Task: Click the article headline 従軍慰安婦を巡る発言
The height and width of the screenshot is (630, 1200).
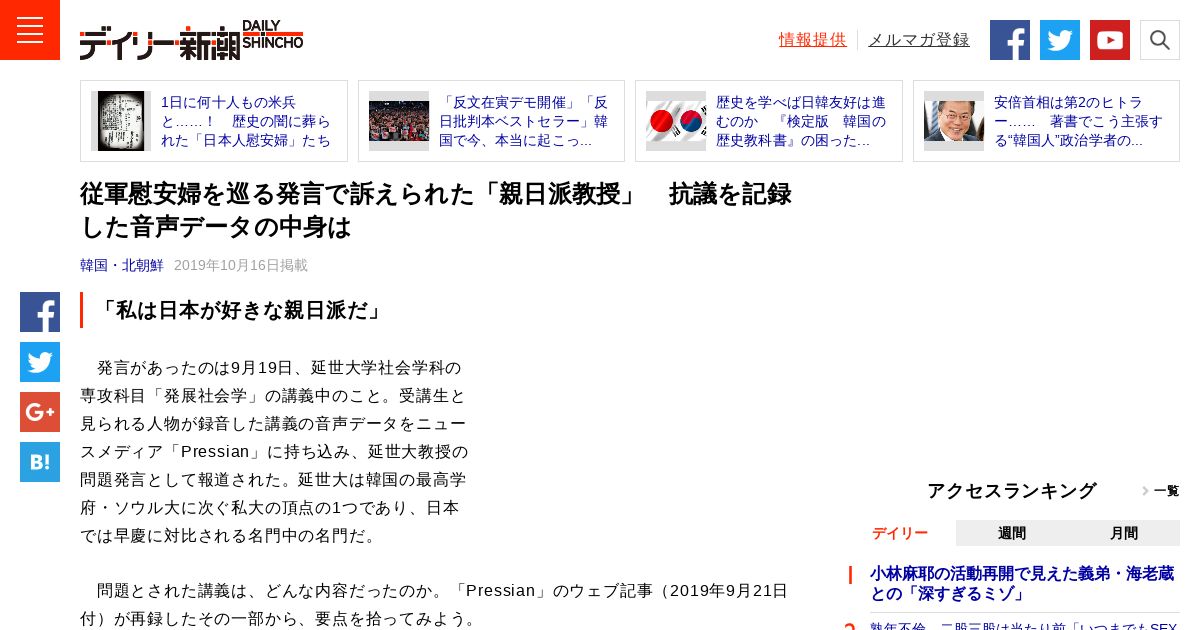Action: coord(436,210)
